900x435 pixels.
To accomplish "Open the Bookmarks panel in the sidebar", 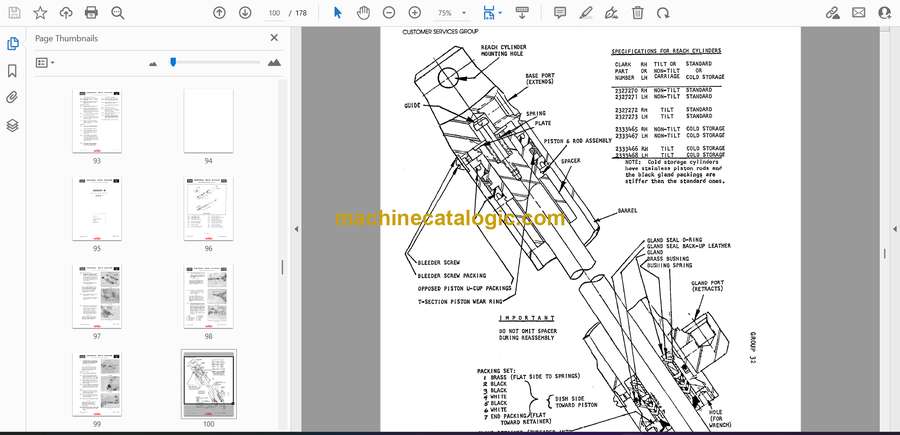I will (13, 71).
